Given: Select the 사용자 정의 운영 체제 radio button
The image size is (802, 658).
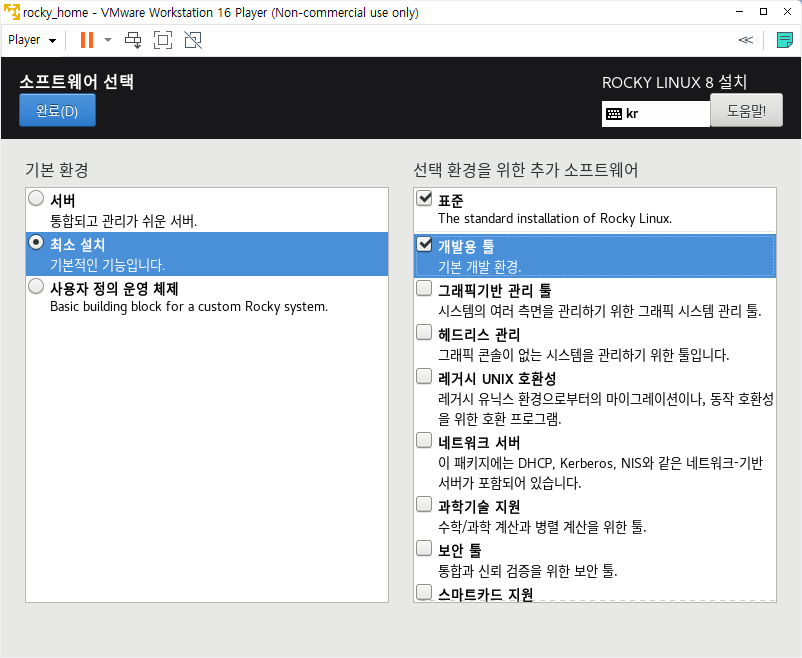Looking at the screenshot, I should [36, 286].
